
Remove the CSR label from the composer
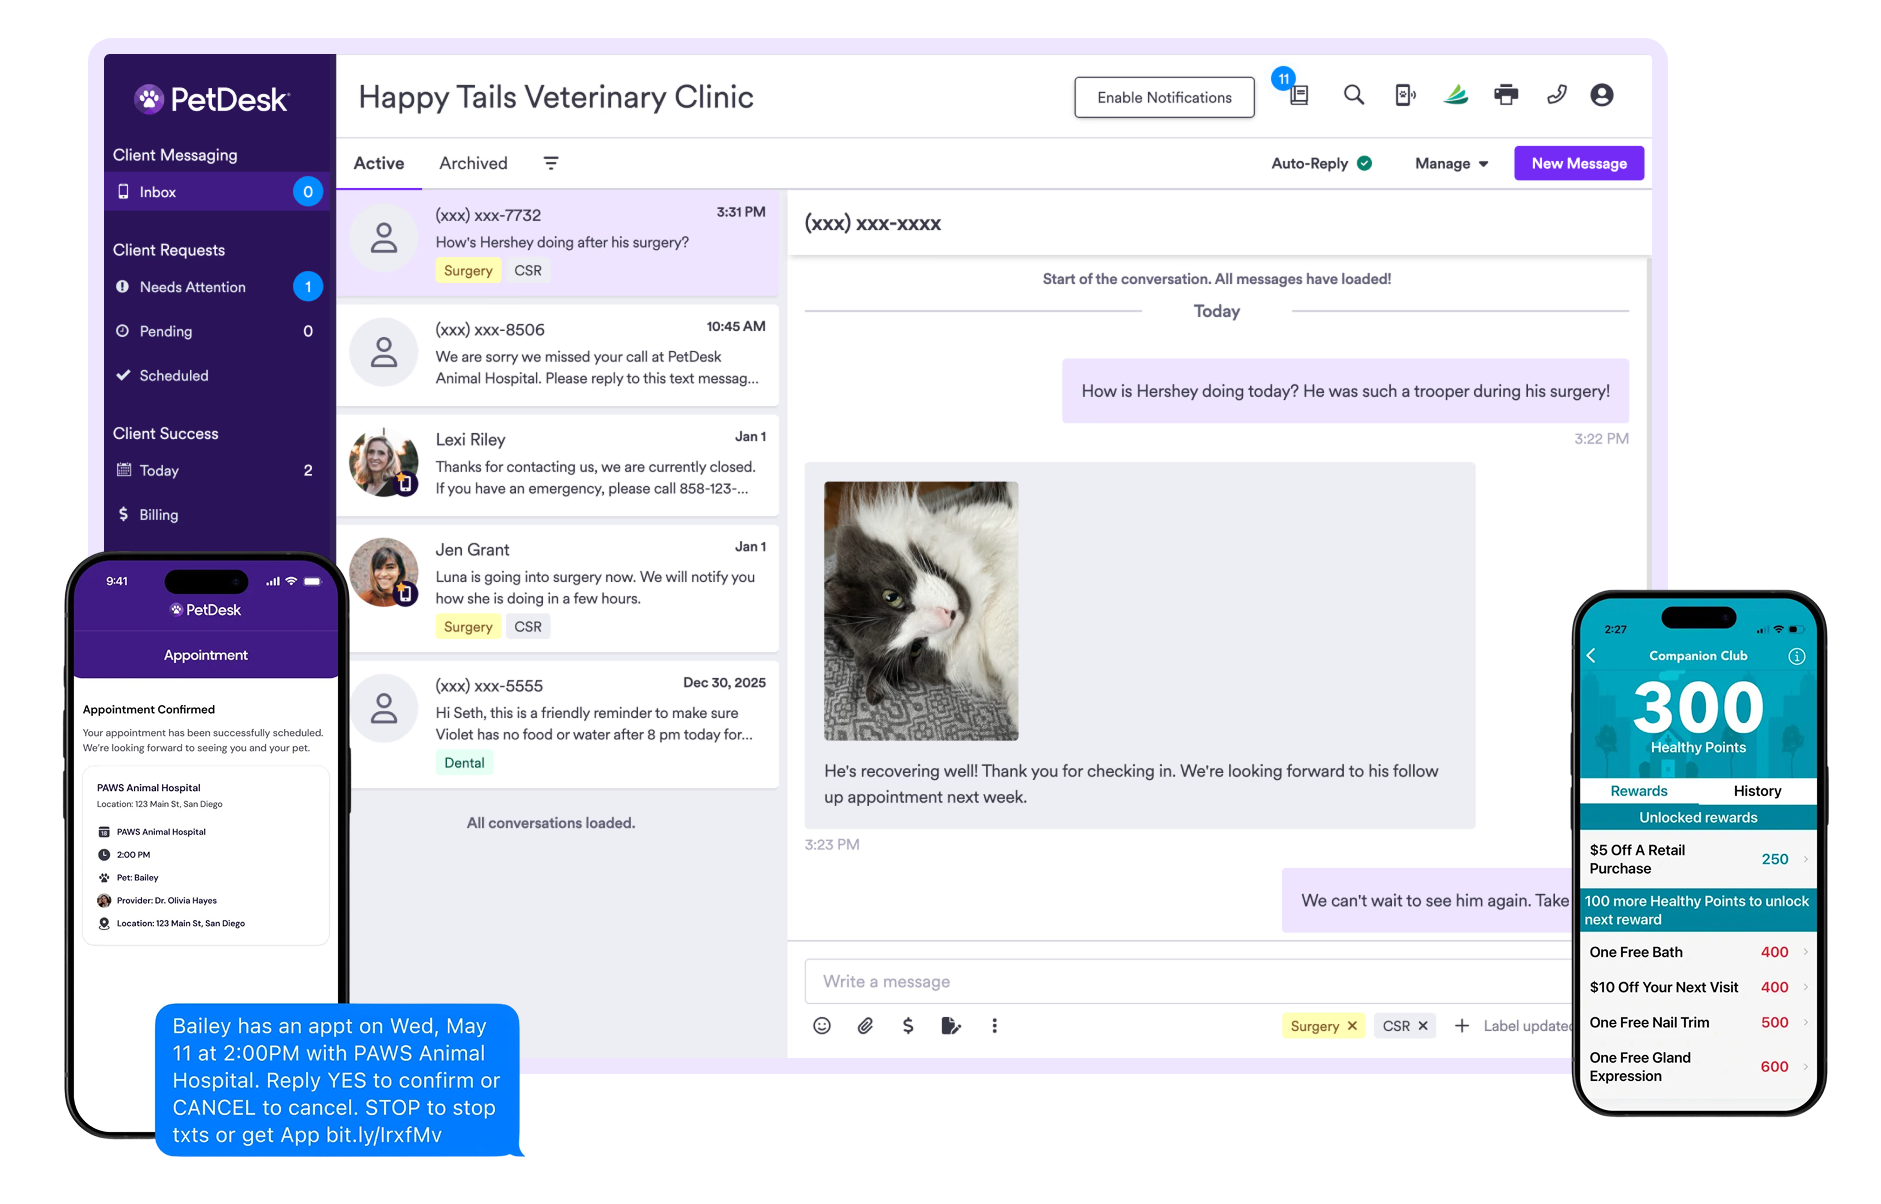[1423, 1026]
